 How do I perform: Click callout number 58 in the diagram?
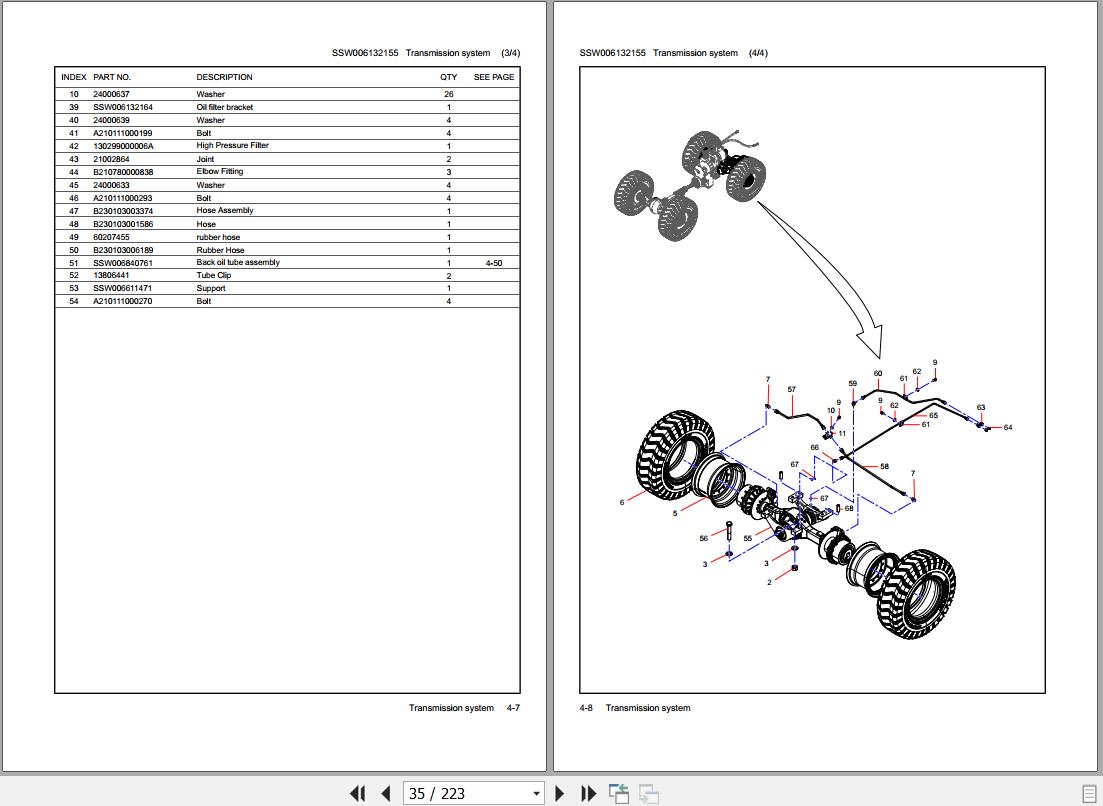[x=884, y=467]
